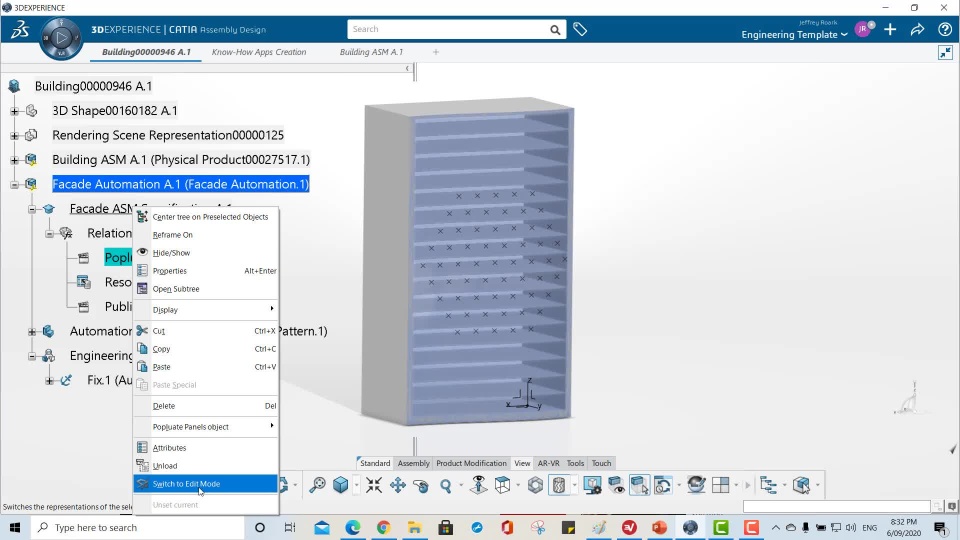Click the cube with cursor icon at toolbar end
The width and height of the screenshot is (960, 540).
coord(801,485)
